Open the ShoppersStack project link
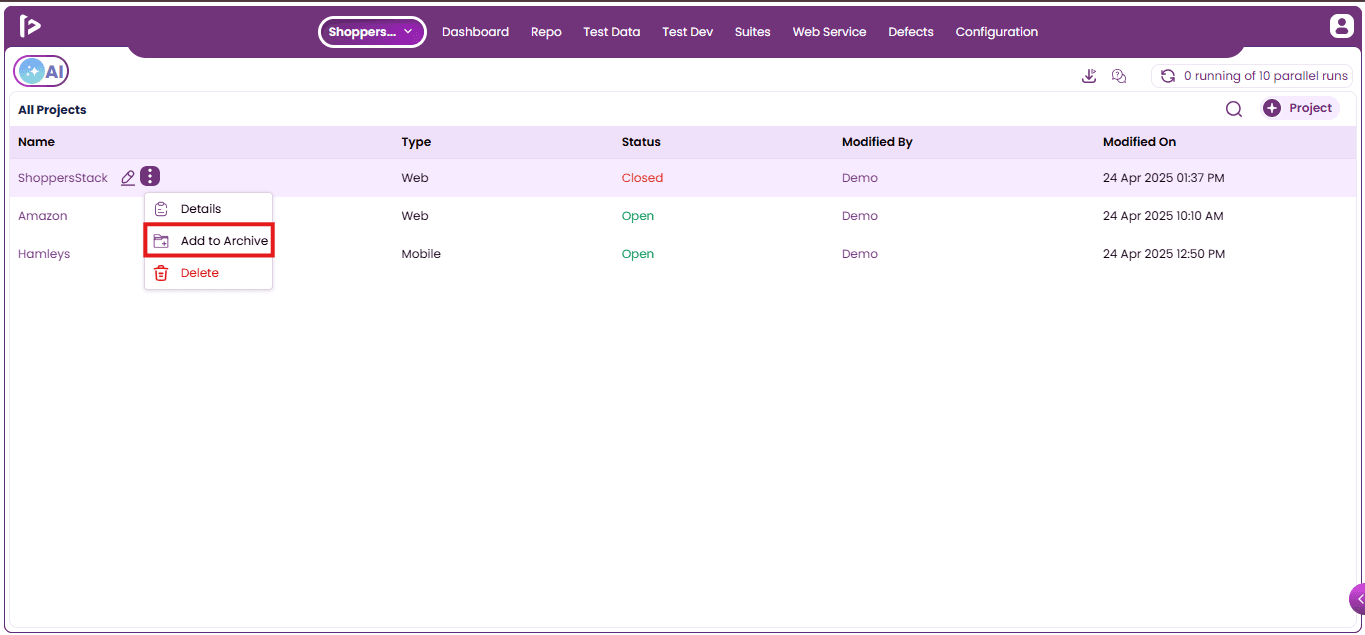The width and height of the screenshot is (1365, 635). [x=63, y=178]
